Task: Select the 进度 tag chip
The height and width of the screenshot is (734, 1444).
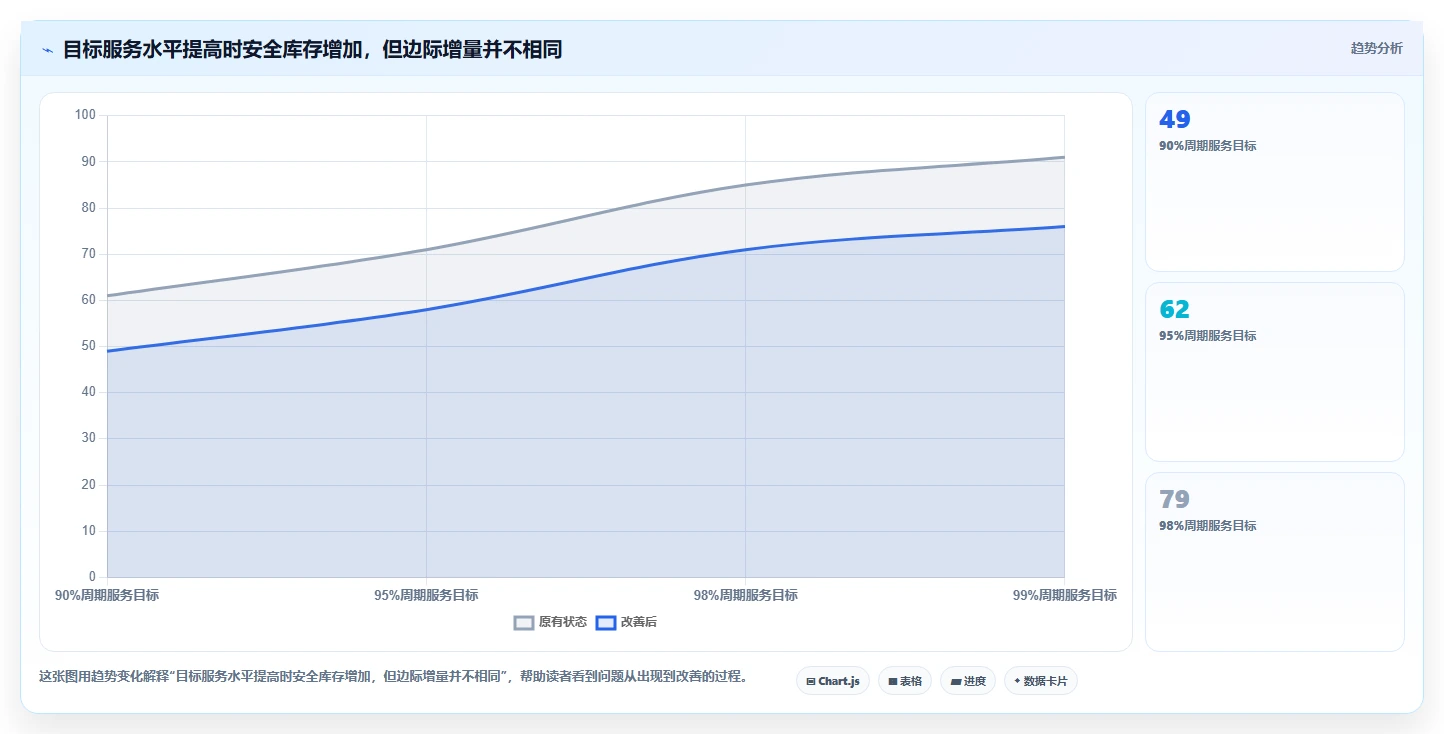Action: pos(968,681)
